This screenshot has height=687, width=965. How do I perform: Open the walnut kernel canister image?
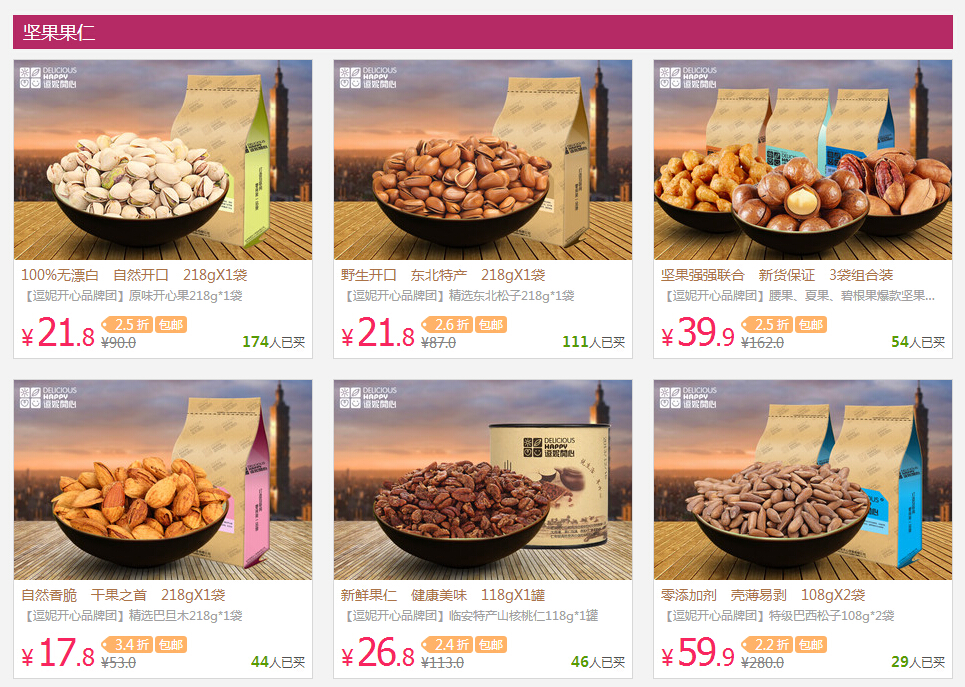pyautogui.click(x=483, y=480)
